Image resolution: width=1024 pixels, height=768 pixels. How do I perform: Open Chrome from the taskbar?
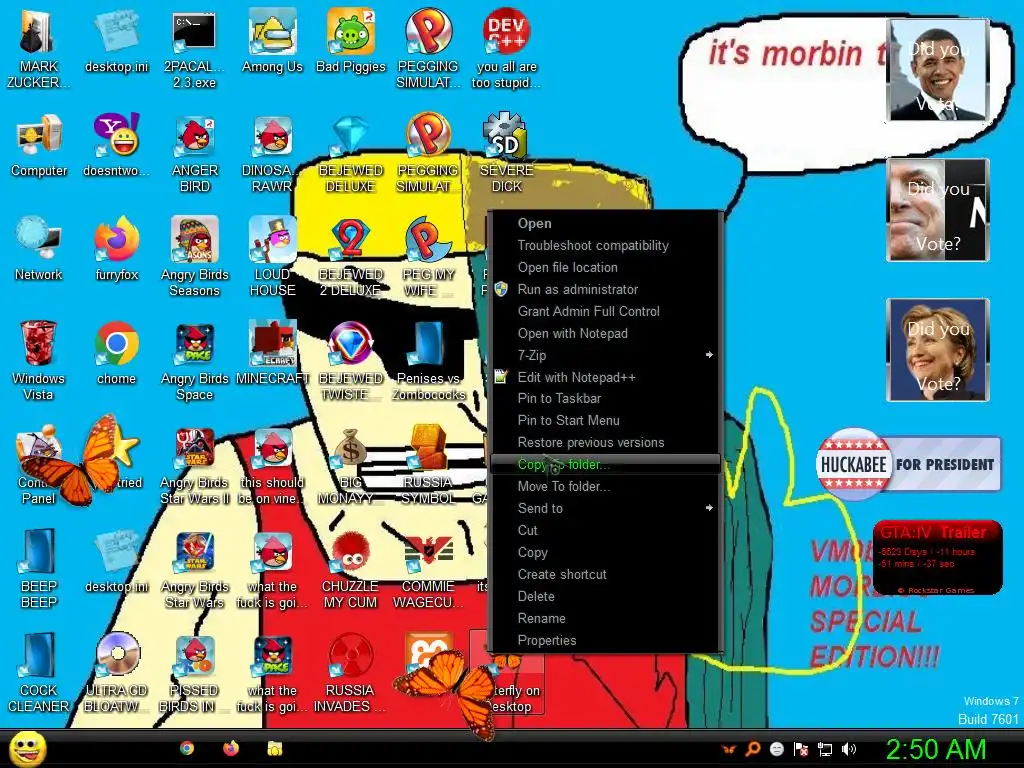(x=187, y=748)
